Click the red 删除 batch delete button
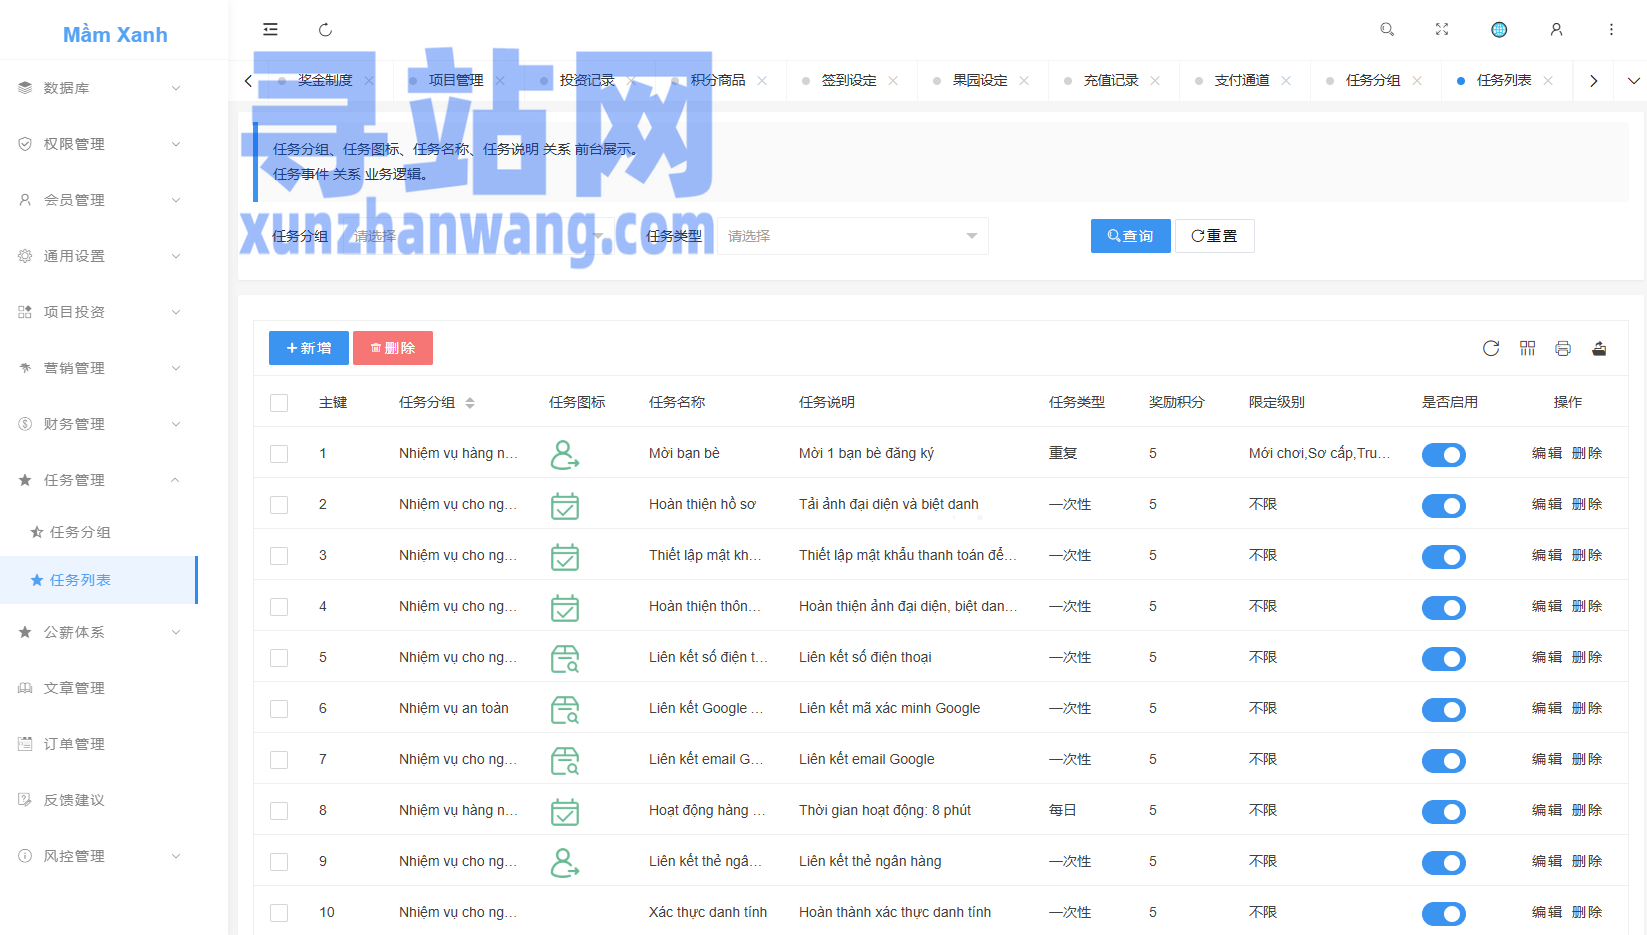 point(392,348)
